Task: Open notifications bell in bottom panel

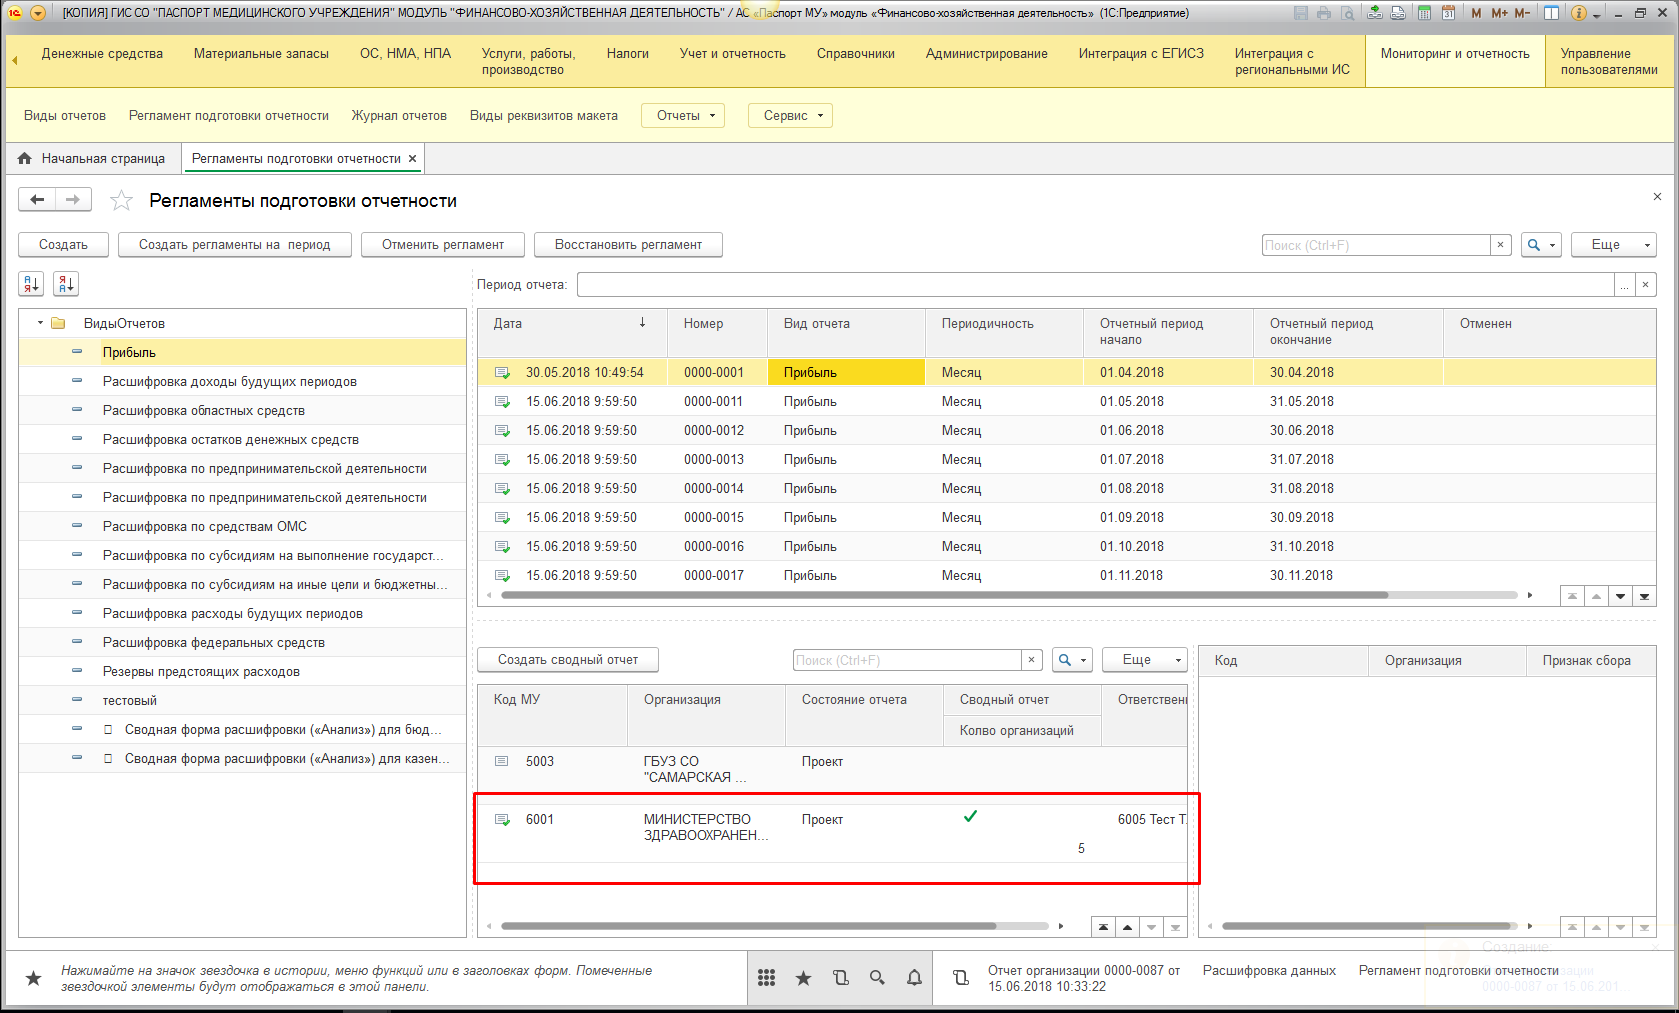Action: (x=914, y=978)
